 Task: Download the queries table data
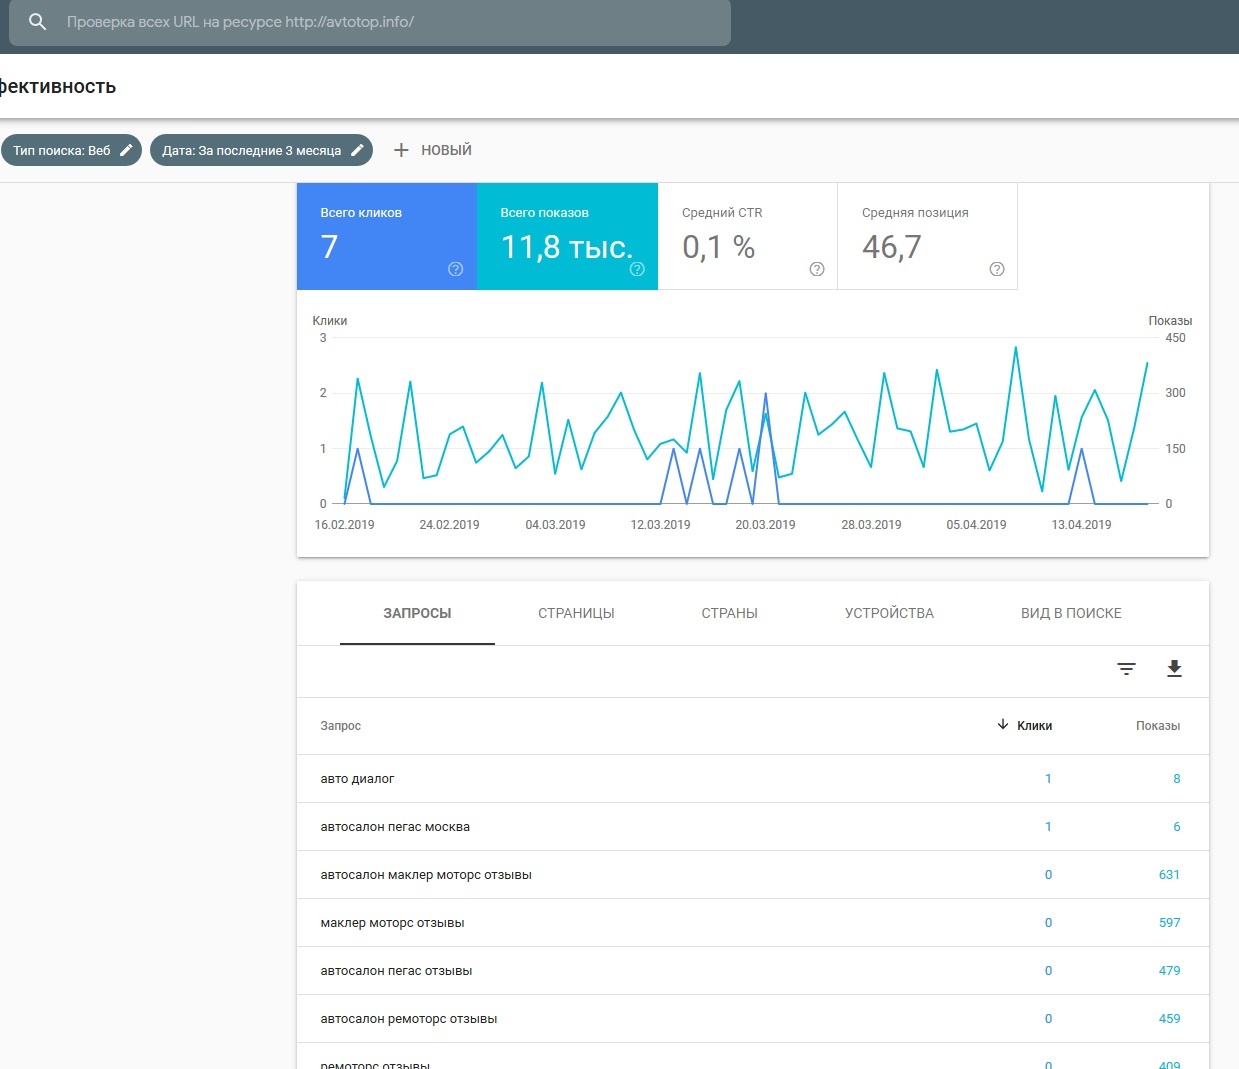(x=1174, y=669)
